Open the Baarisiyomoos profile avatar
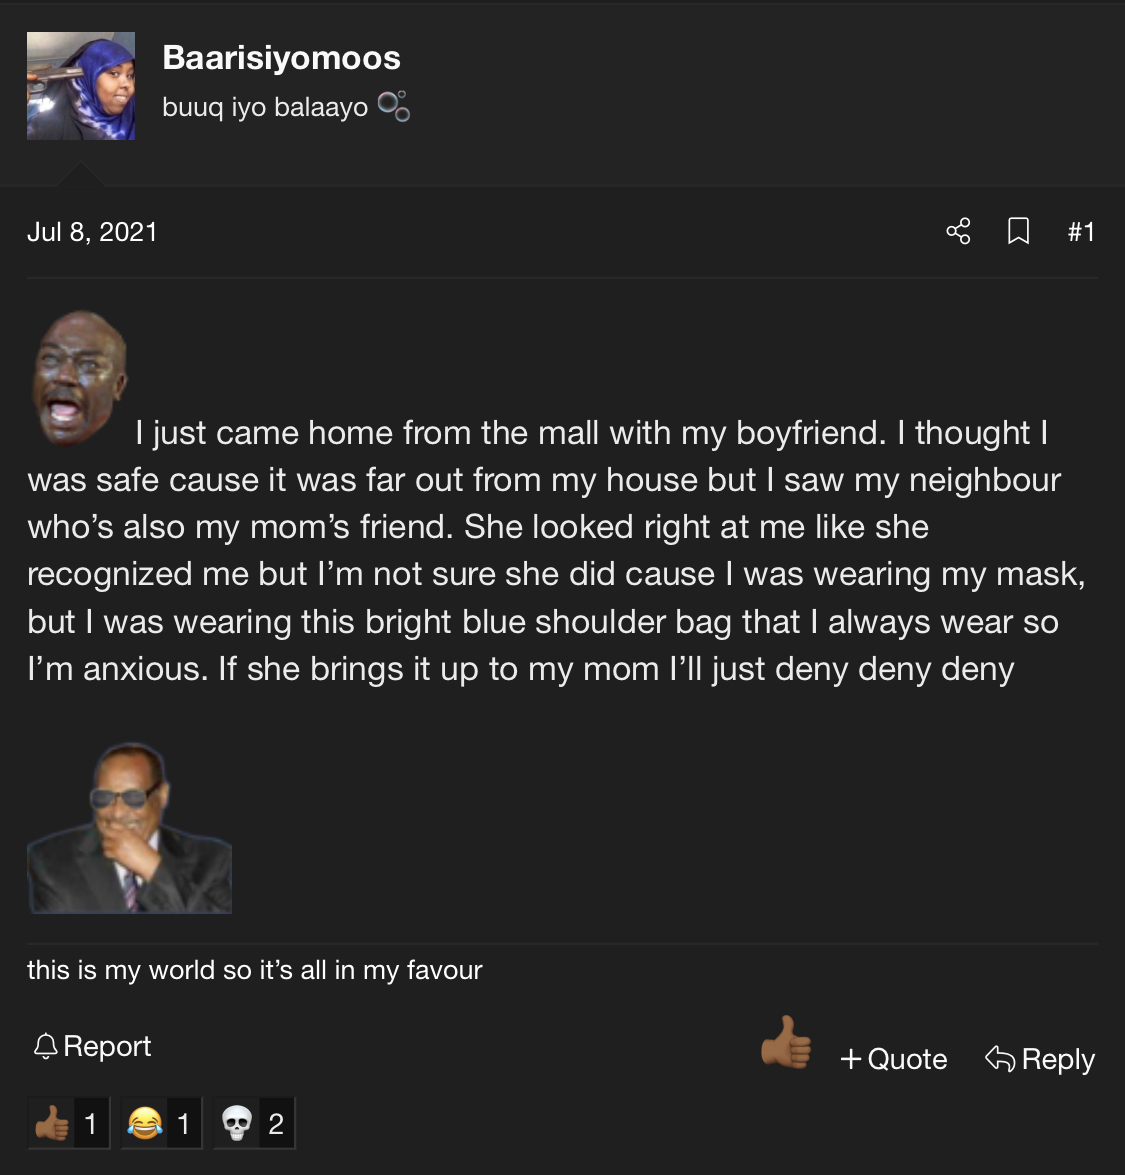Viewport: 1125px width, 1175px height. click(x=81, y=85)
